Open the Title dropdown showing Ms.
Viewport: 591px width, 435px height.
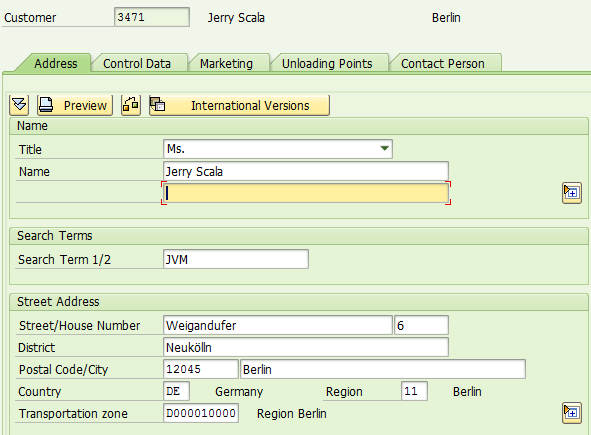278,149
